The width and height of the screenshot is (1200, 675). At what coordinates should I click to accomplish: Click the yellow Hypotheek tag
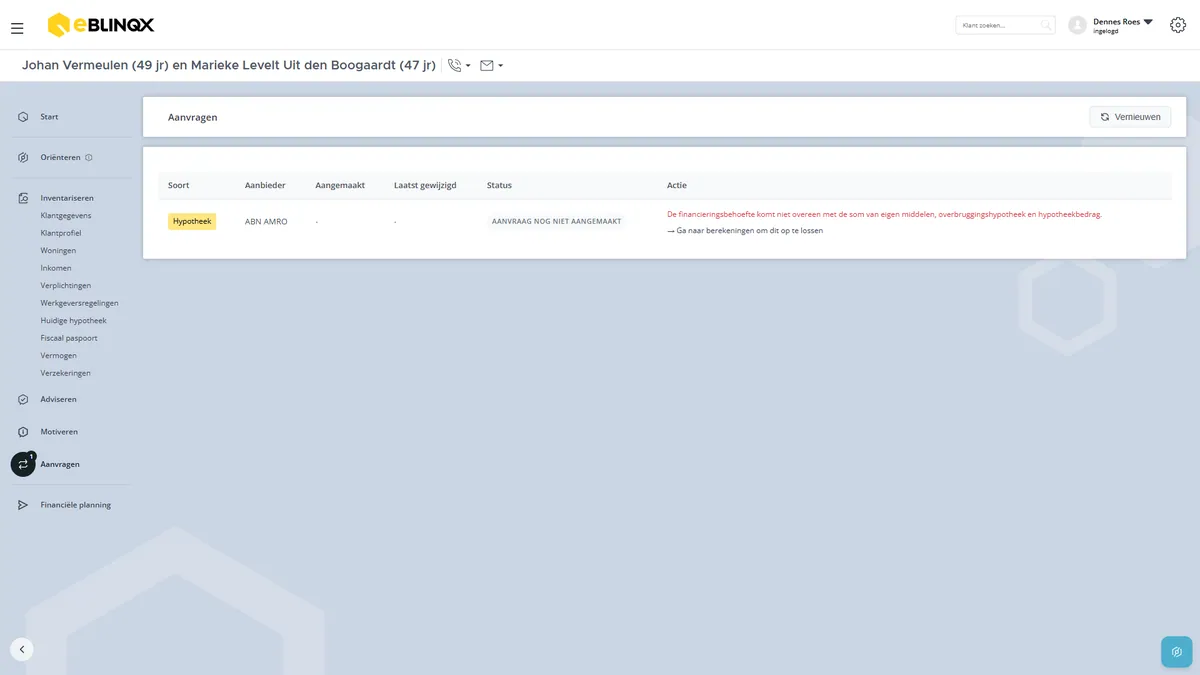pyautogui.click(x=192, y=221)
